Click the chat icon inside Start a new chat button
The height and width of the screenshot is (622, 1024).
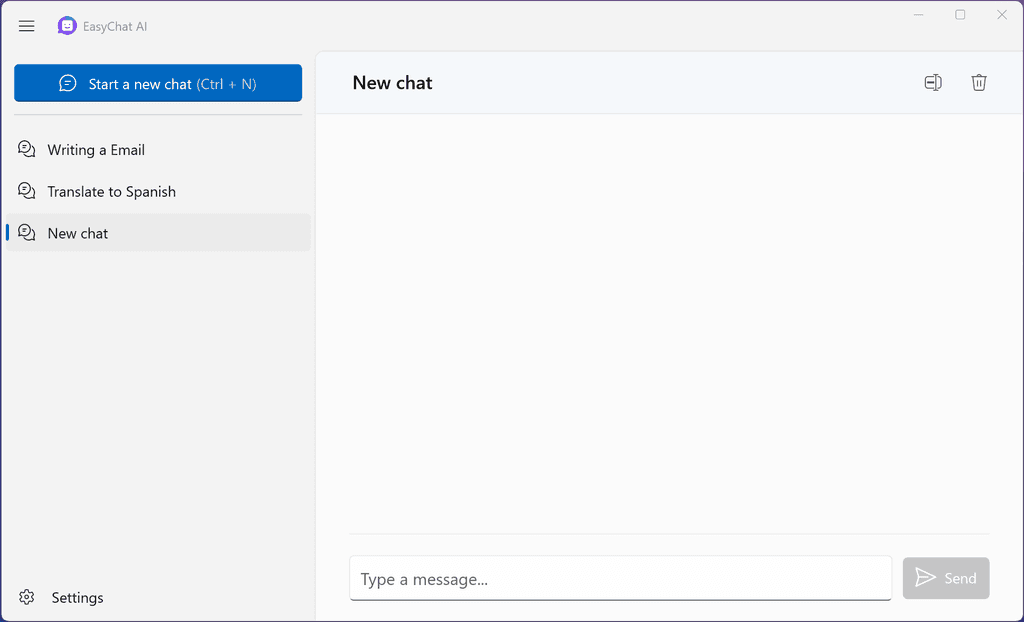point(67,83)
